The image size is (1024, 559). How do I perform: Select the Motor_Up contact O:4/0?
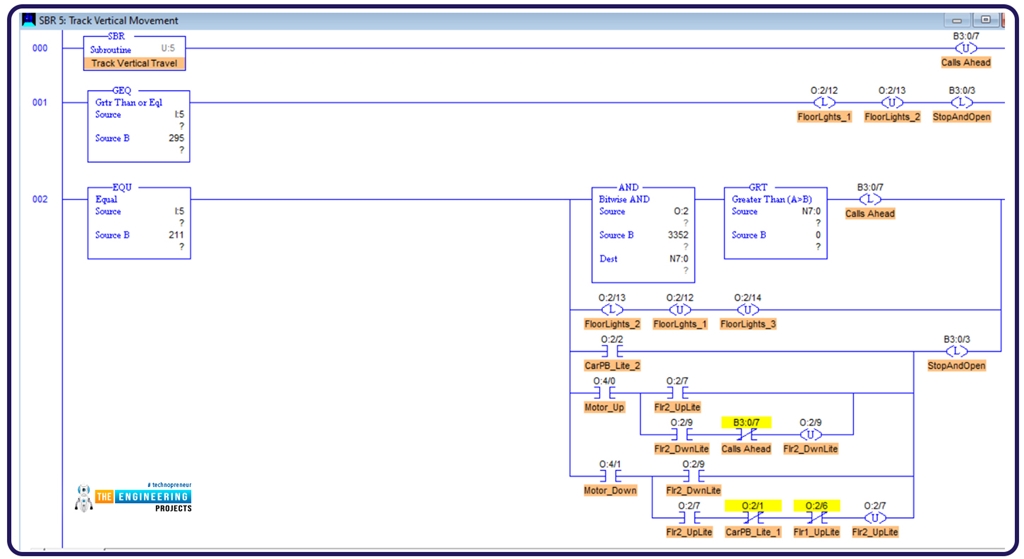coord(604,393)
